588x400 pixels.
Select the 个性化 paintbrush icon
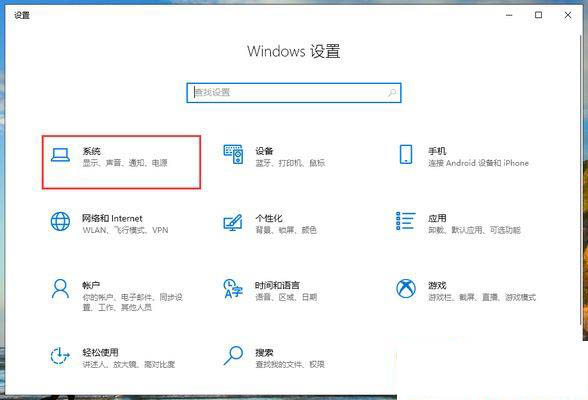[x=233, y=222]
